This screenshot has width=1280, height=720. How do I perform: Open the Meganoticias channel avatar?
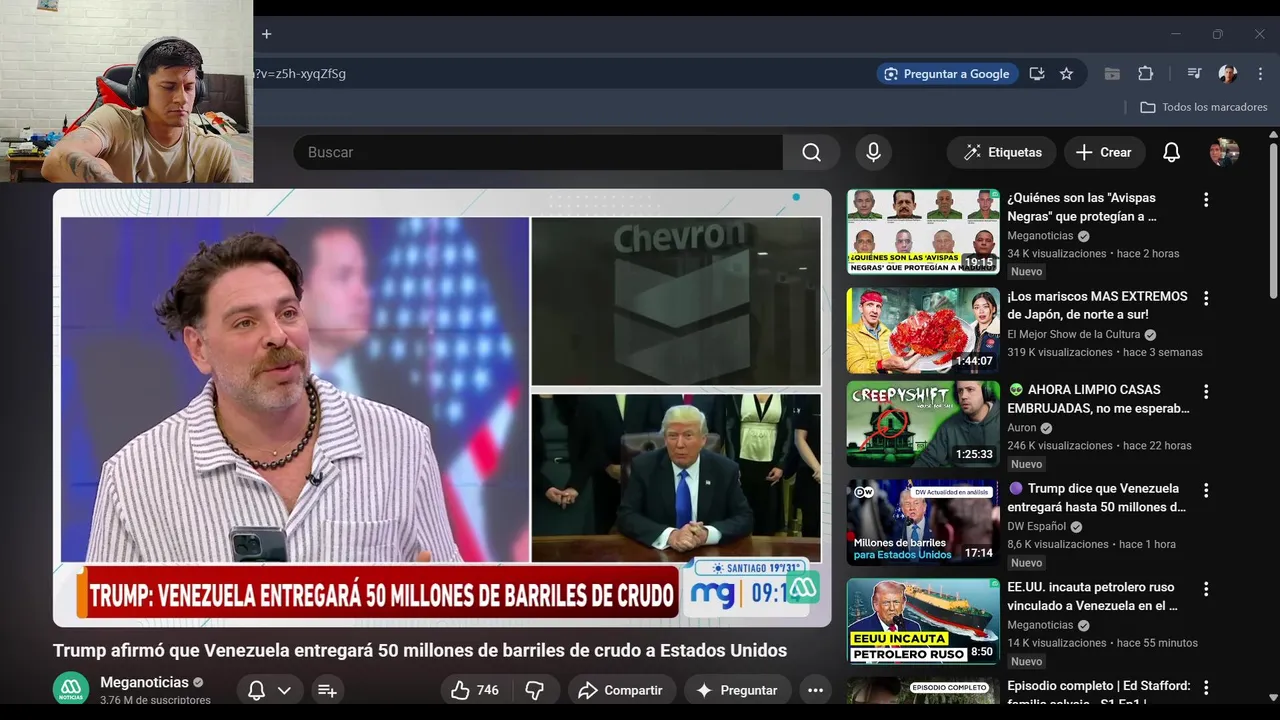(x=71, y=689)
